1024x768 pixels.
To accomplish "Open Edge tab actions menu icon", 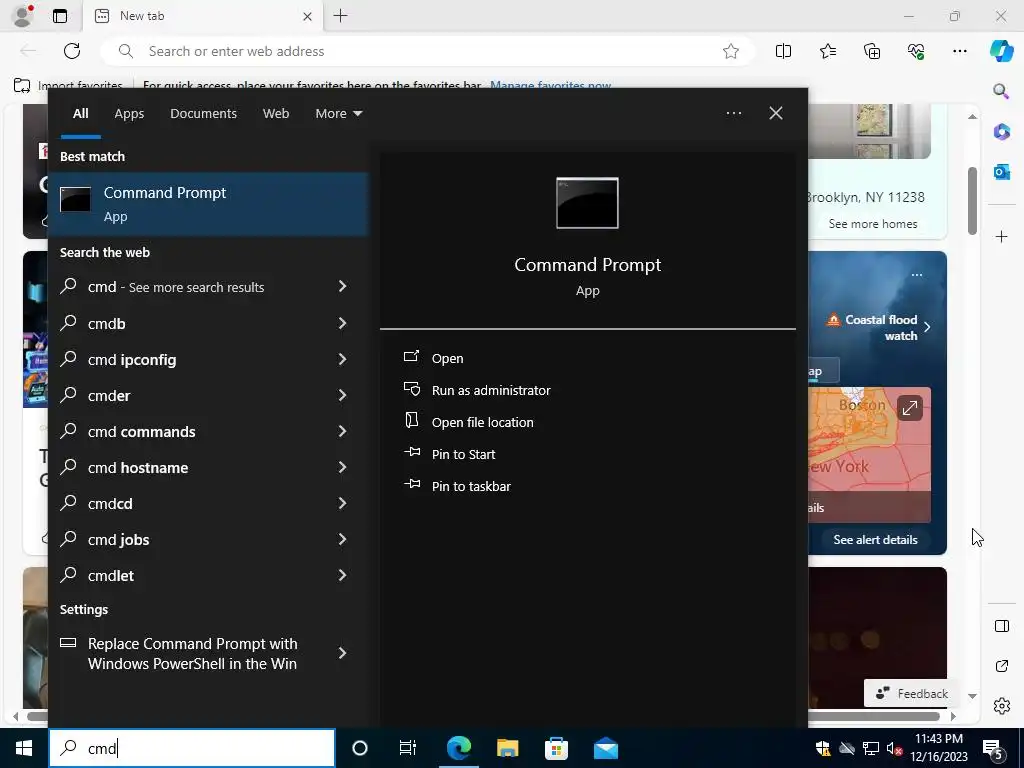I will (60, 16).
